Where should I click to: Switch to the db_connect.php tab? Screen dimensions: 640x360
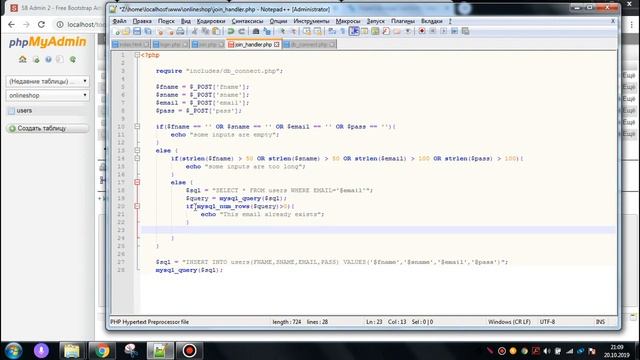tap(309, 44)
